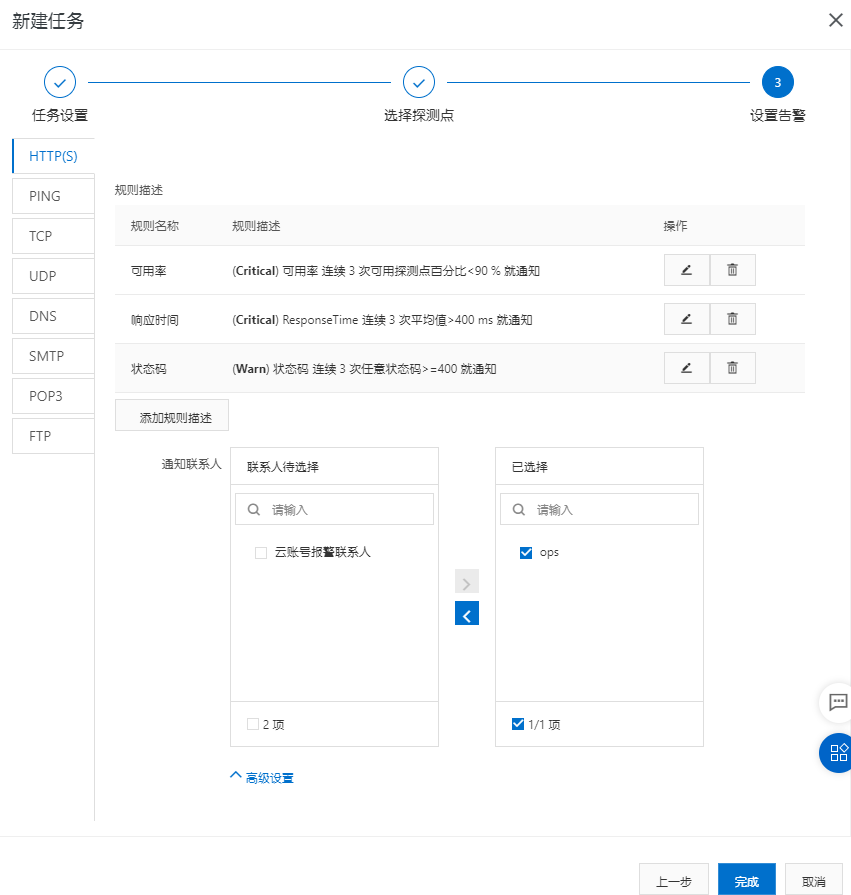Toggle select-all checkbox for 2 项 list
Image resolution: width=851 pixels, height=895 pixels.
coord(253,724)
